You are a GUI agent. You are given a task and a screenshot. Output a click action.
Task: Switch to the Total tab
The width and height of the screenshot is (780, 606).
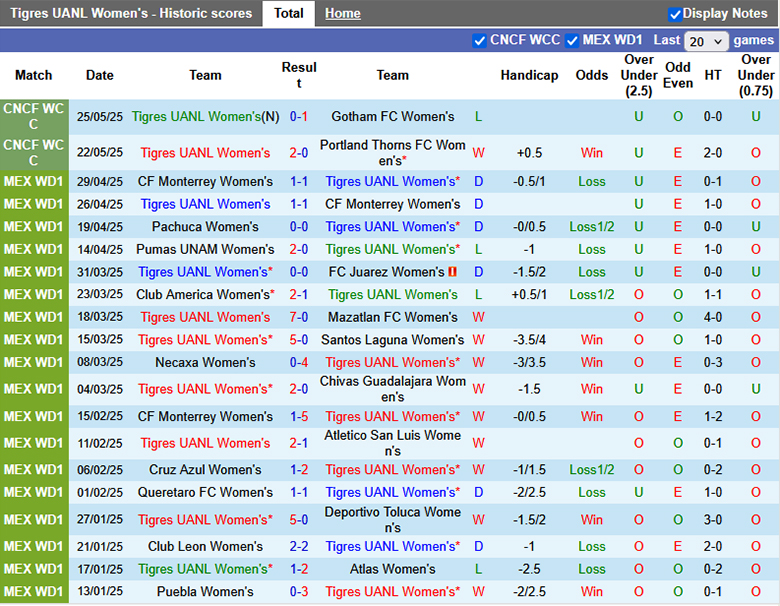click(289, 13)
